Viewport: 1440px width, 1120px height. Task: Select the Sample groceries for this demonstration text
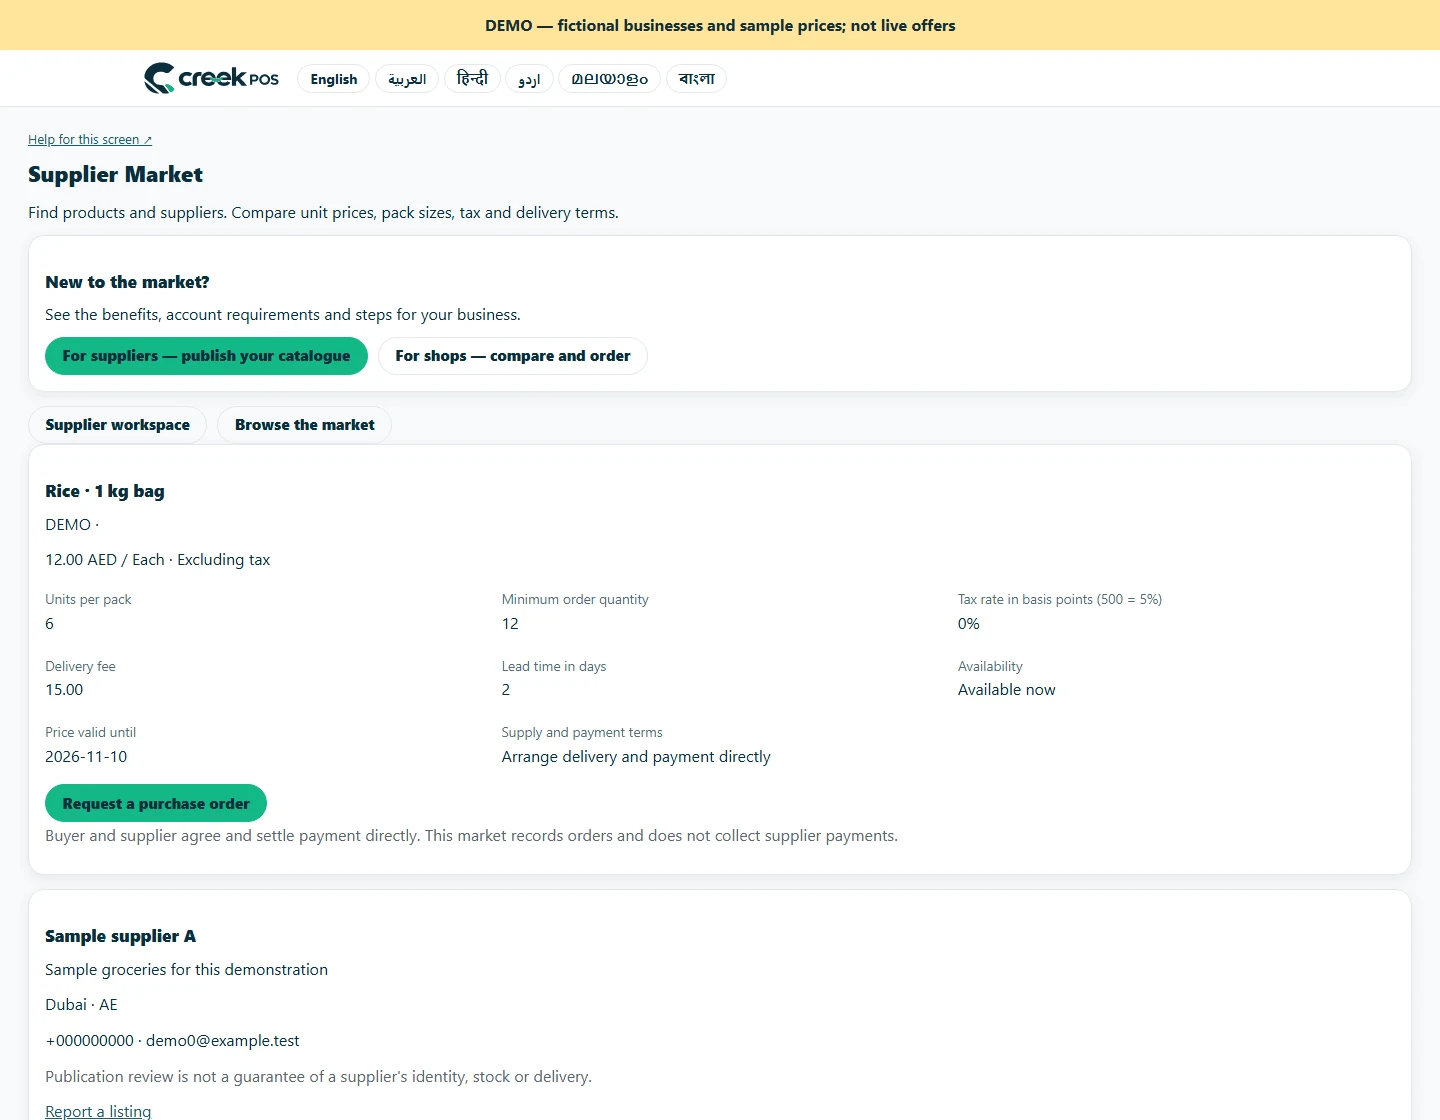point(186,970)
